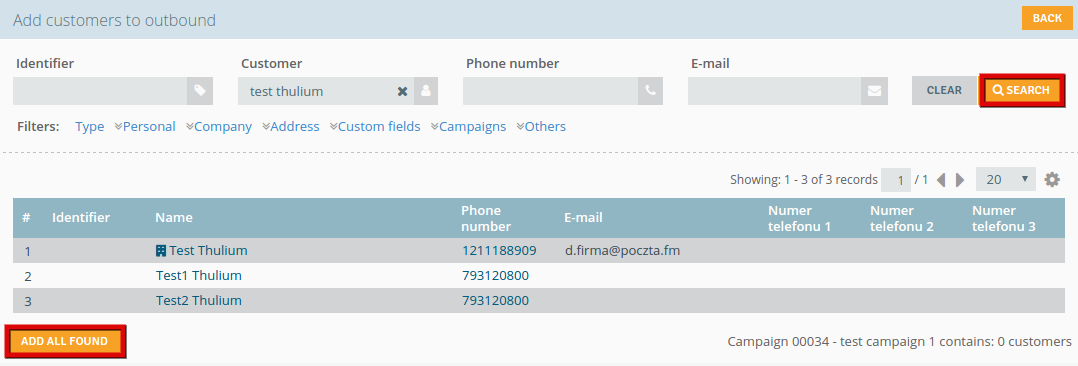The height and width of the screenshot is (366, 1078).
Task: Open the records-per-page dropdown showing 20
Action: point(1006,180)
